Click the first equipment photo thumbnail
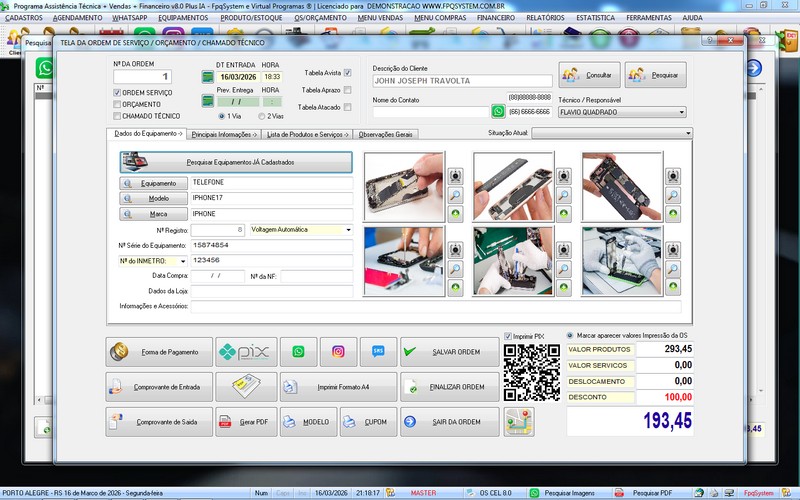800x500 pixels. pos(403,186)
